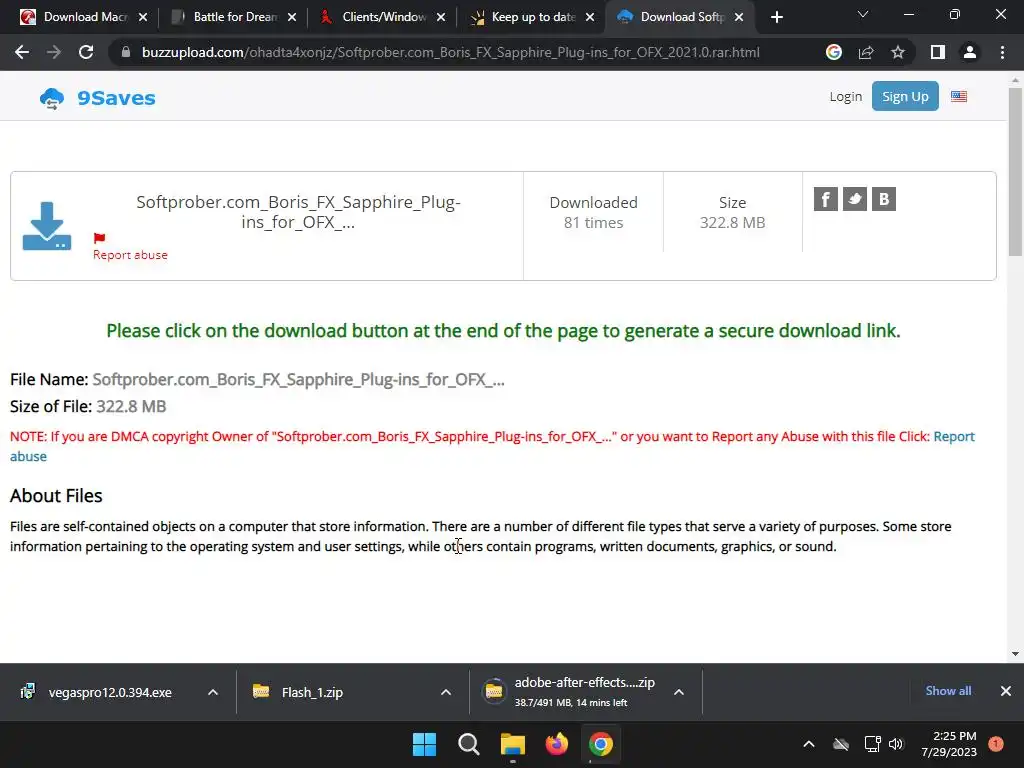Click the 9Saves site name link

click(x=116, y=98)
